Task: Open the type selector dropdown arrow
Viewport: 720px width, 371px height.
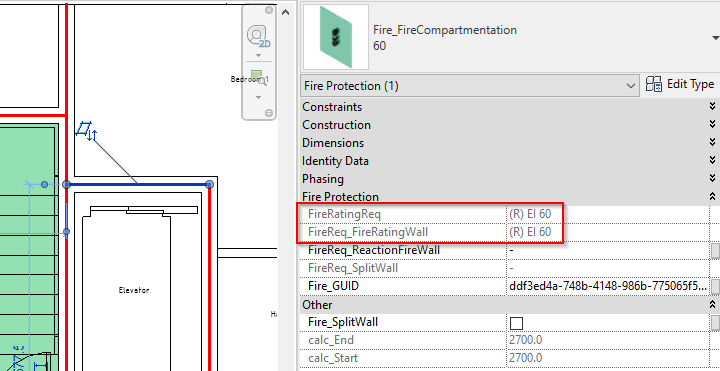Action: (715, 38)
